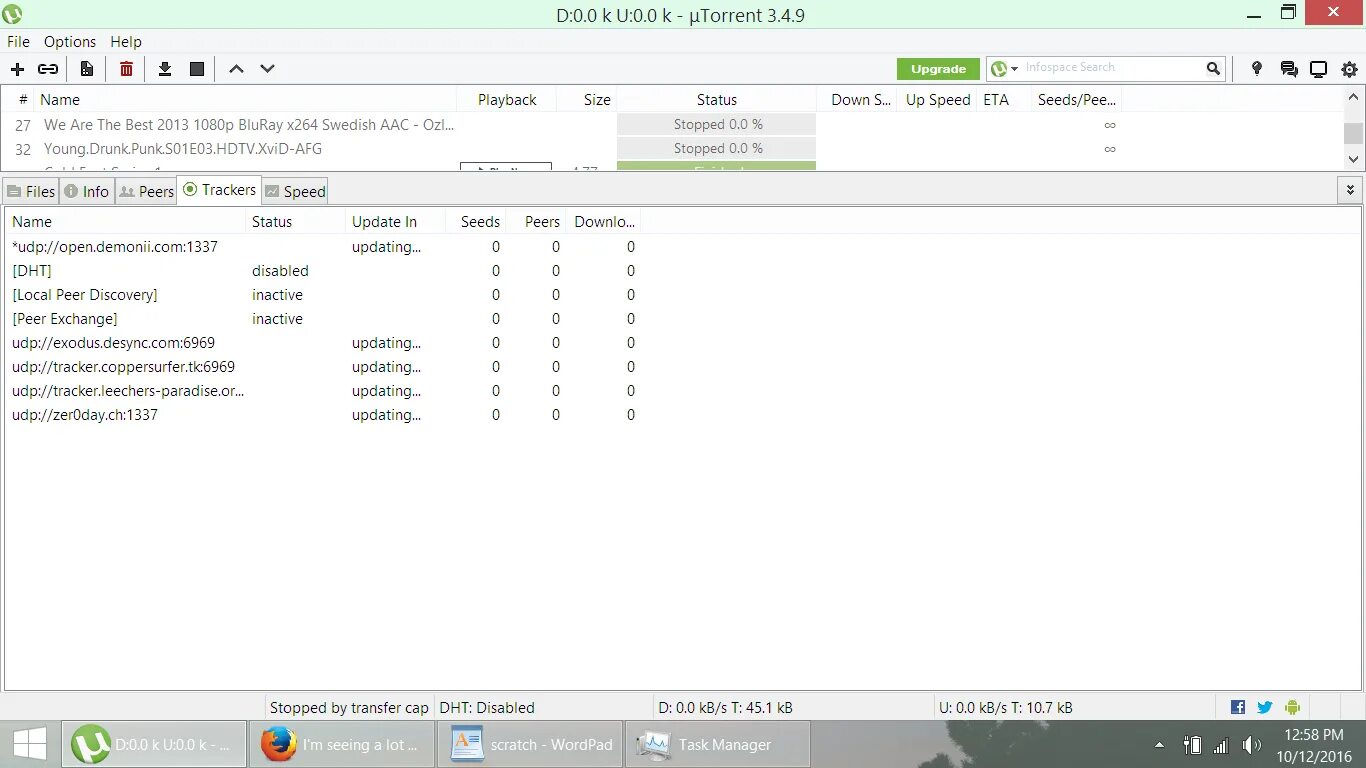Select tracker udp://tracker.leechers-paradise row
1366x768 pixels.
[323, 391]
